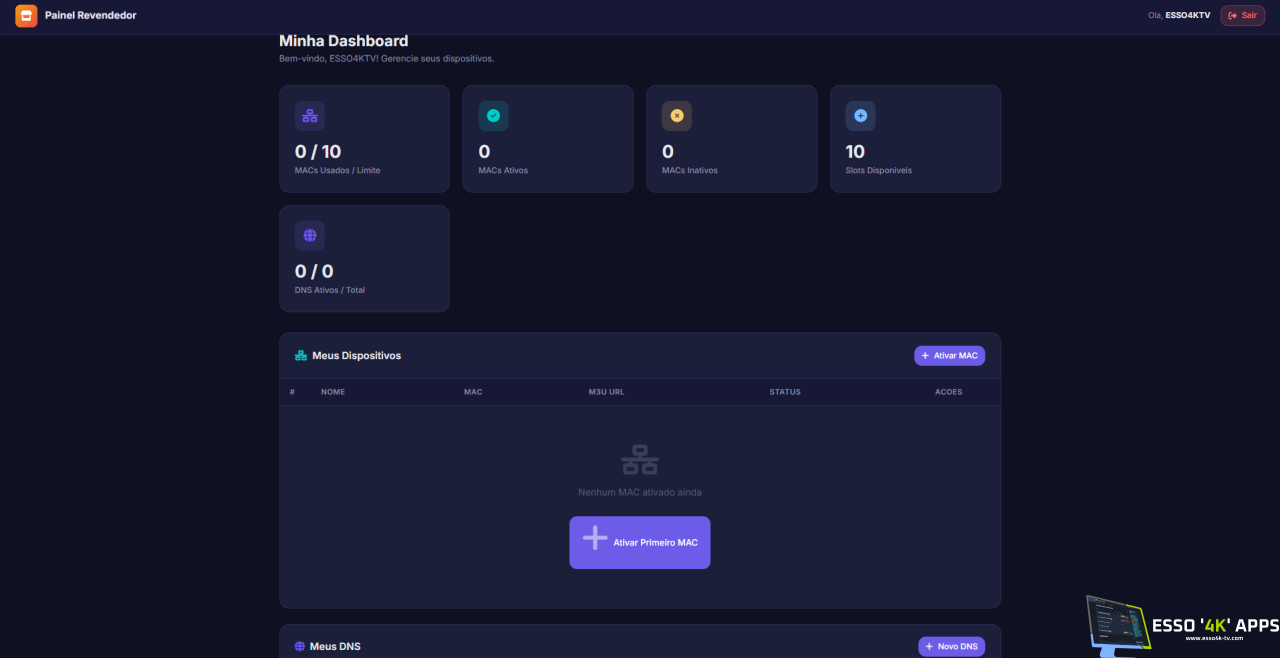Click the network icon in MACs Usados card
Screen dimensions: 1280x658
pos(310,116)
